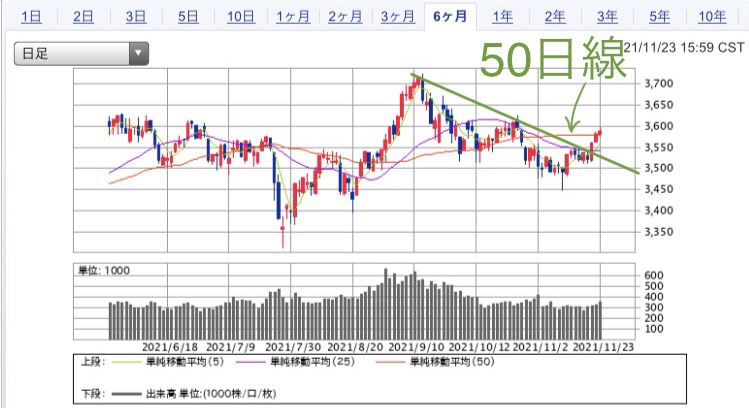Viewport: 749px width, 408px height.
Task: Click the 単純移動平均(25) legend entry
Action: pyautogui.click(x=312, y=362)
